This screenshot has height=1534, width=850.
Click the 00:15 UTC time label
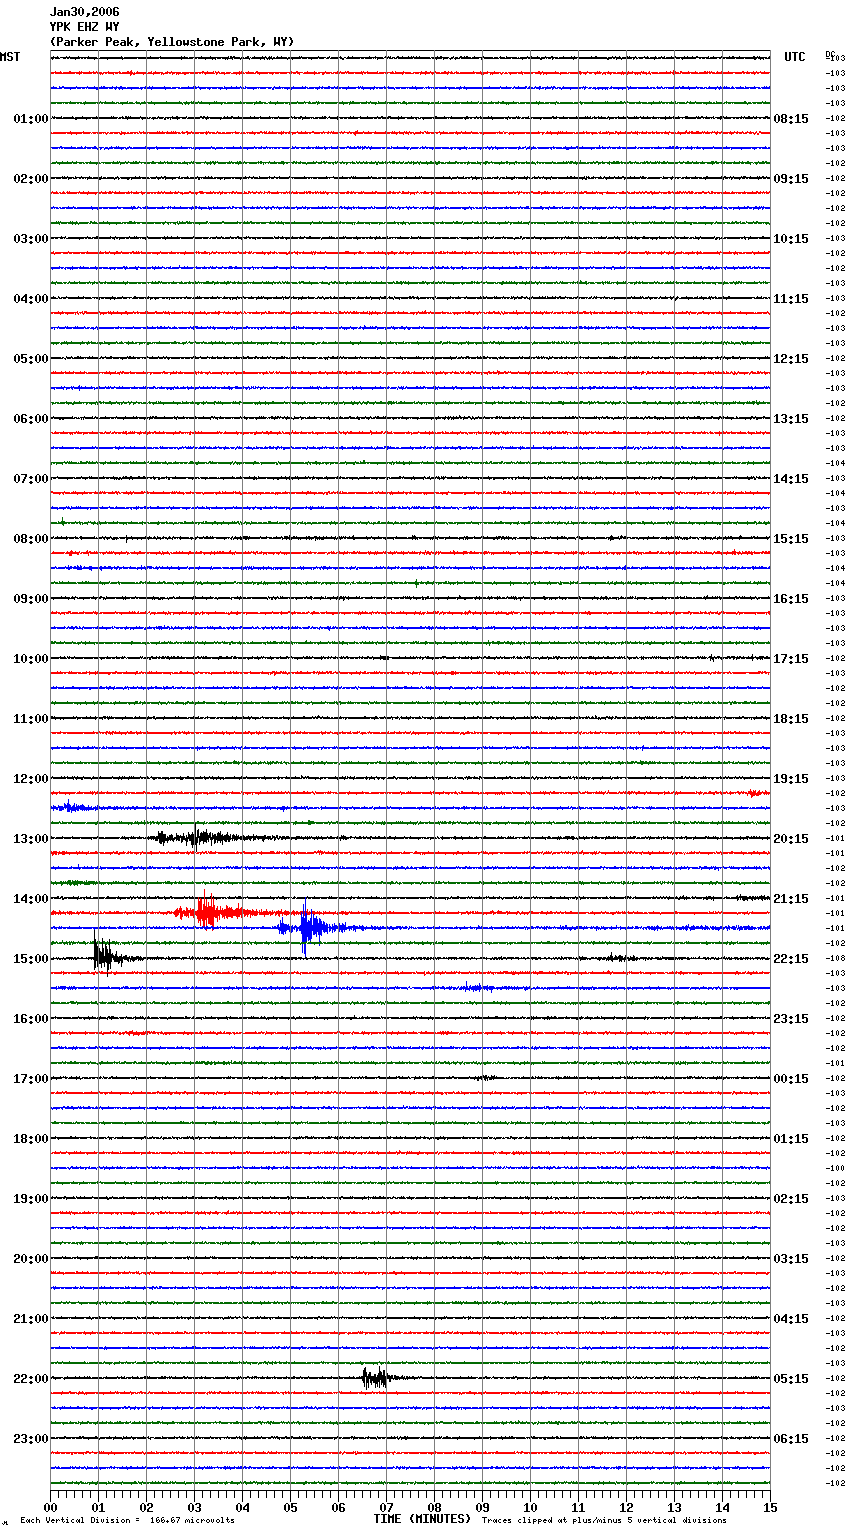(791, 1079)
